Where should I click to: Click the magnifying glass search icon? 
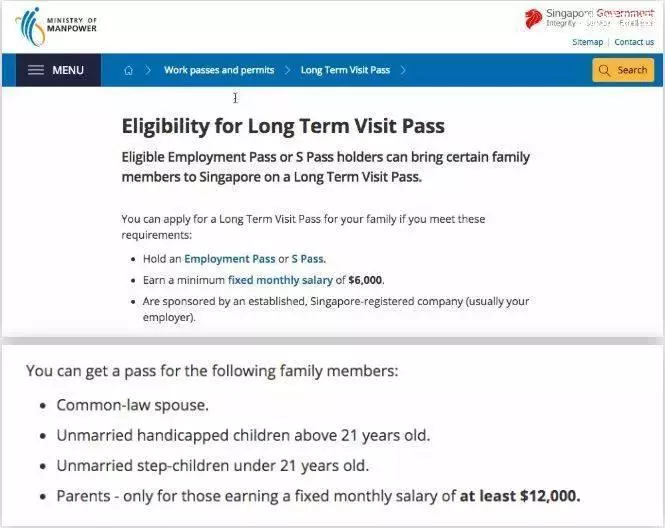604,70
